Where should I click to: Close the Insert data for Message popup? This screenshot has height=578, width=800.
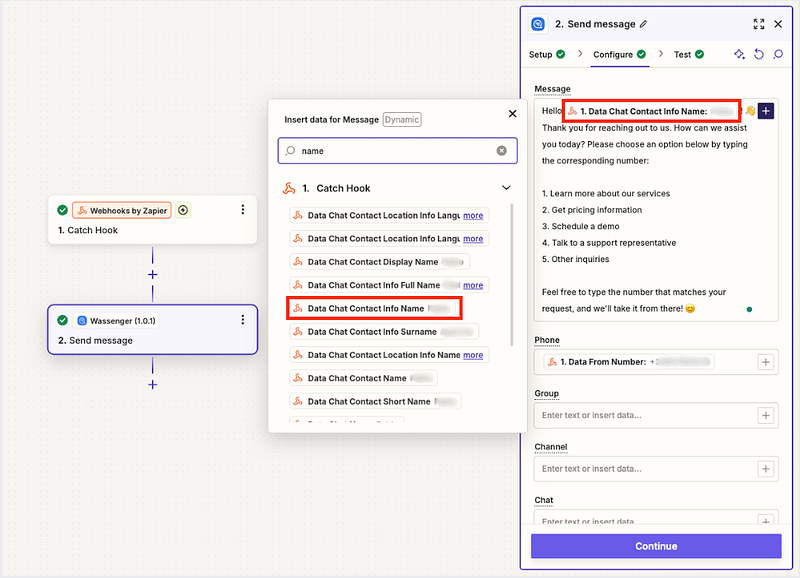pyautogui.click(x=513, y=115)
